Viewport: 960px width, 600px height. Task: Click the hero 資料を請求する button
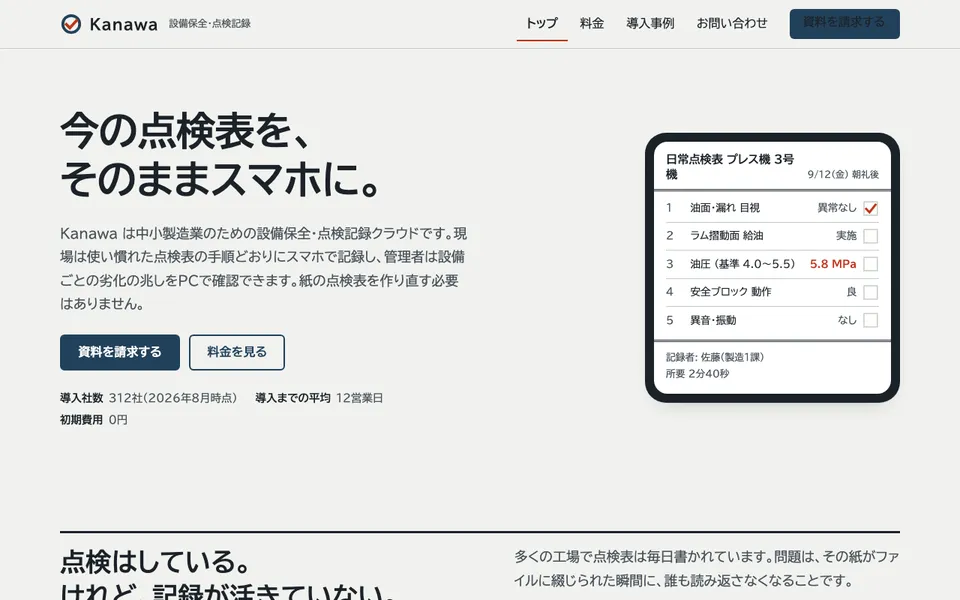(x=120, y=352)
